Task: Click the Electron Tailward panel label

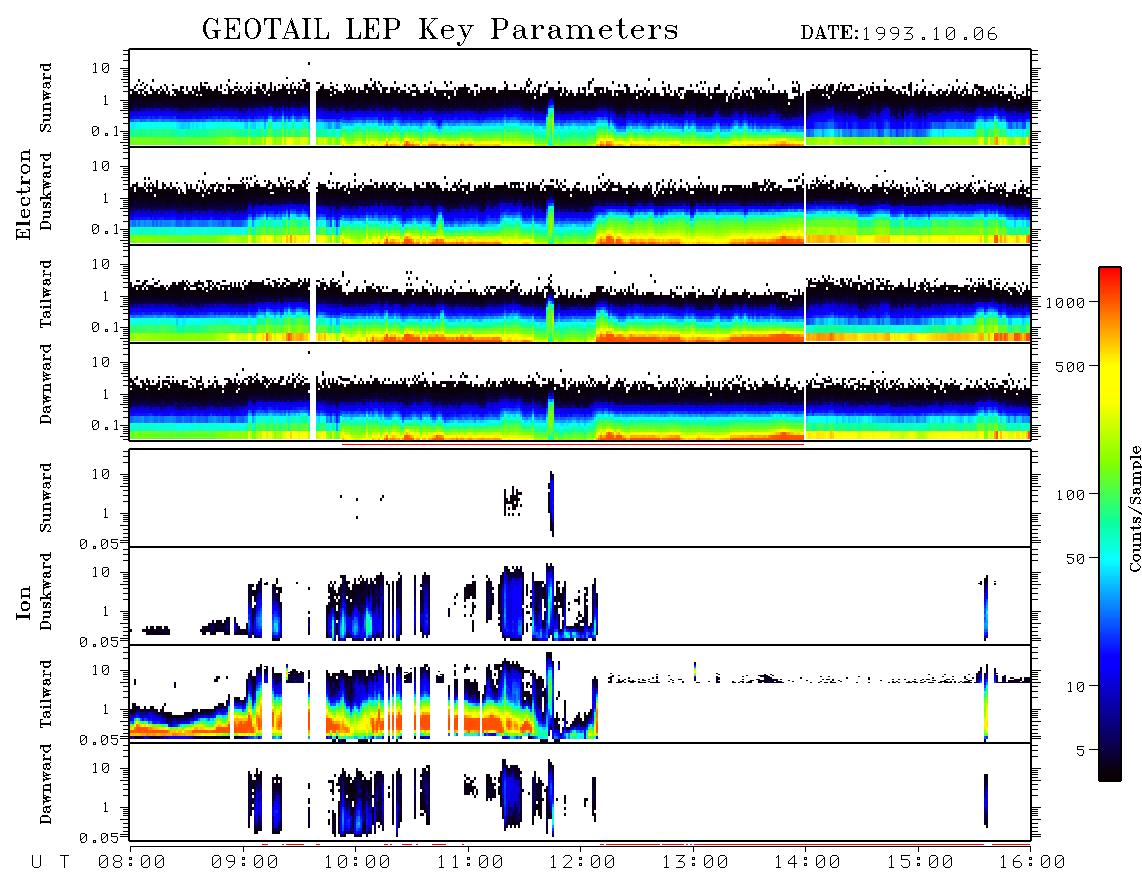Action: coord(46,293)
